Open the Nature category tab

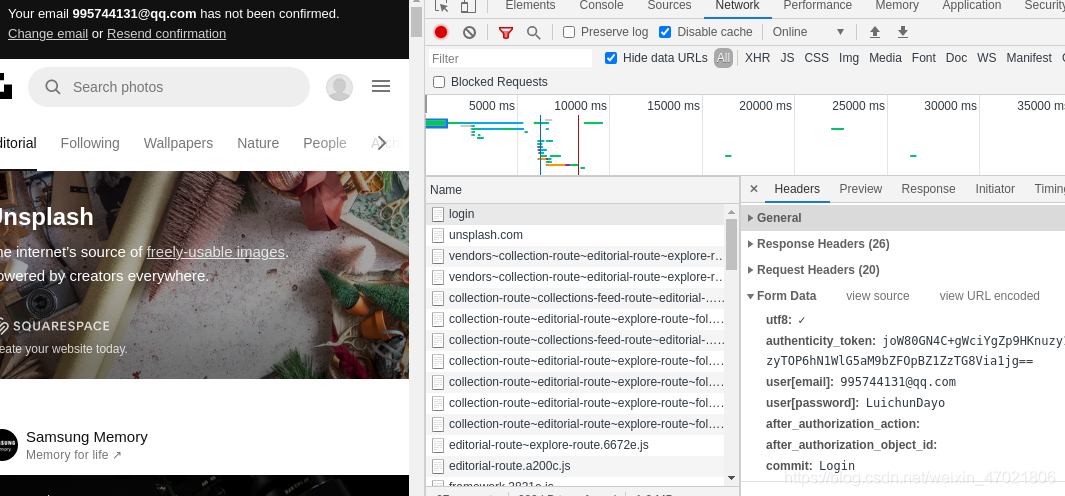tap(258, 143)
